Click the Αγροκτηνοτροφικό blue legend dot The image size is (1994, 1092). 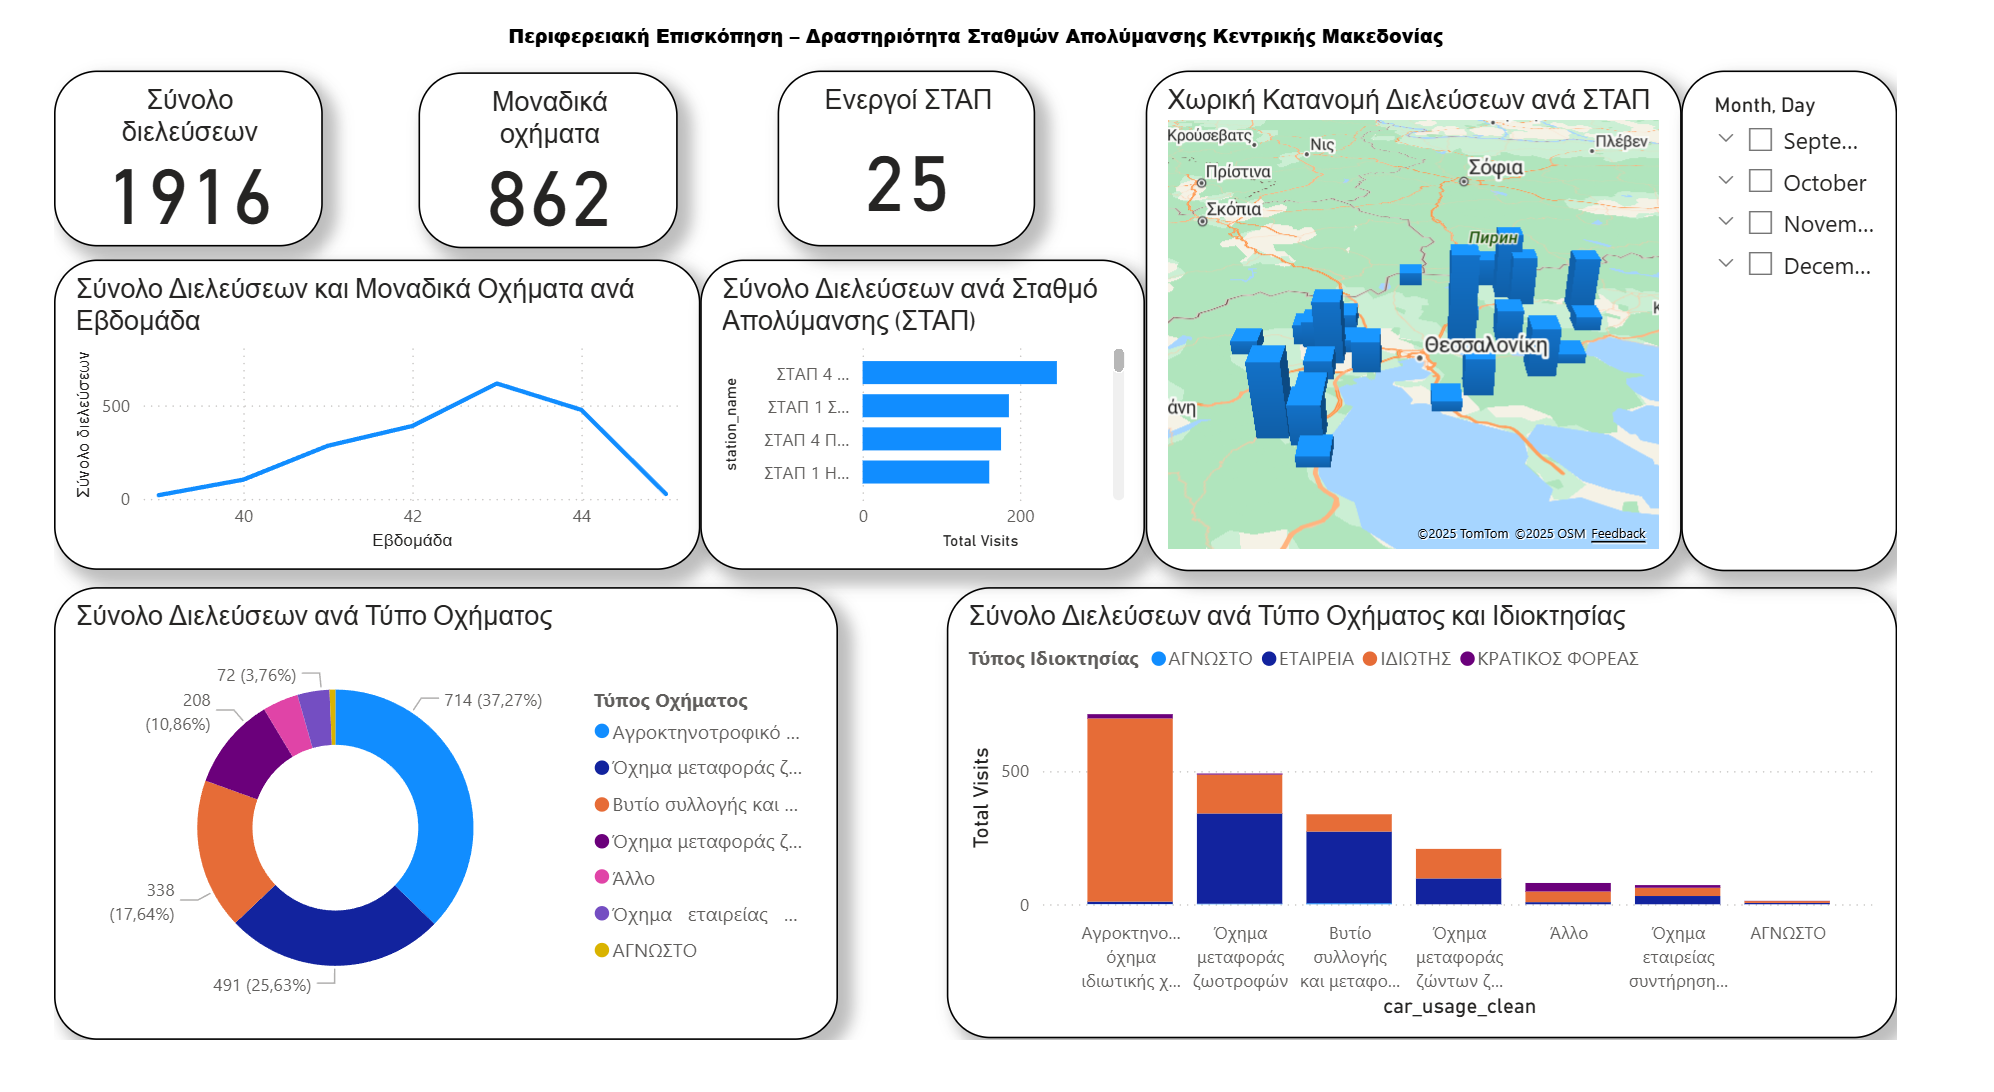[602, 731]
